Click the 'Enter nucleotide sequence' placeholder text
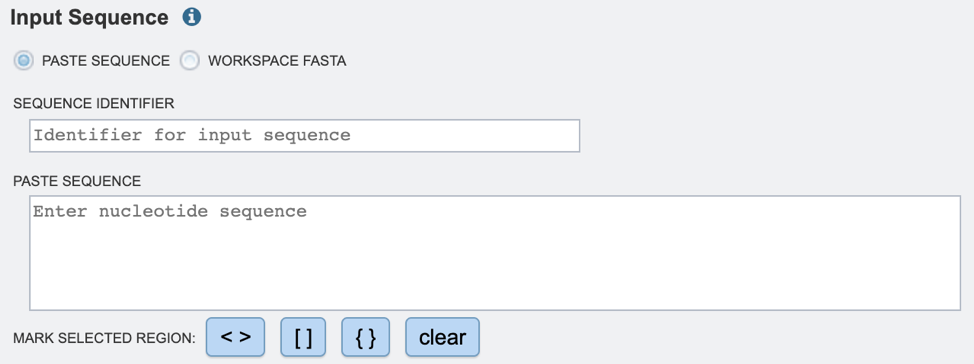The width and height of the screenshot is (974, 364). point(170,211)
